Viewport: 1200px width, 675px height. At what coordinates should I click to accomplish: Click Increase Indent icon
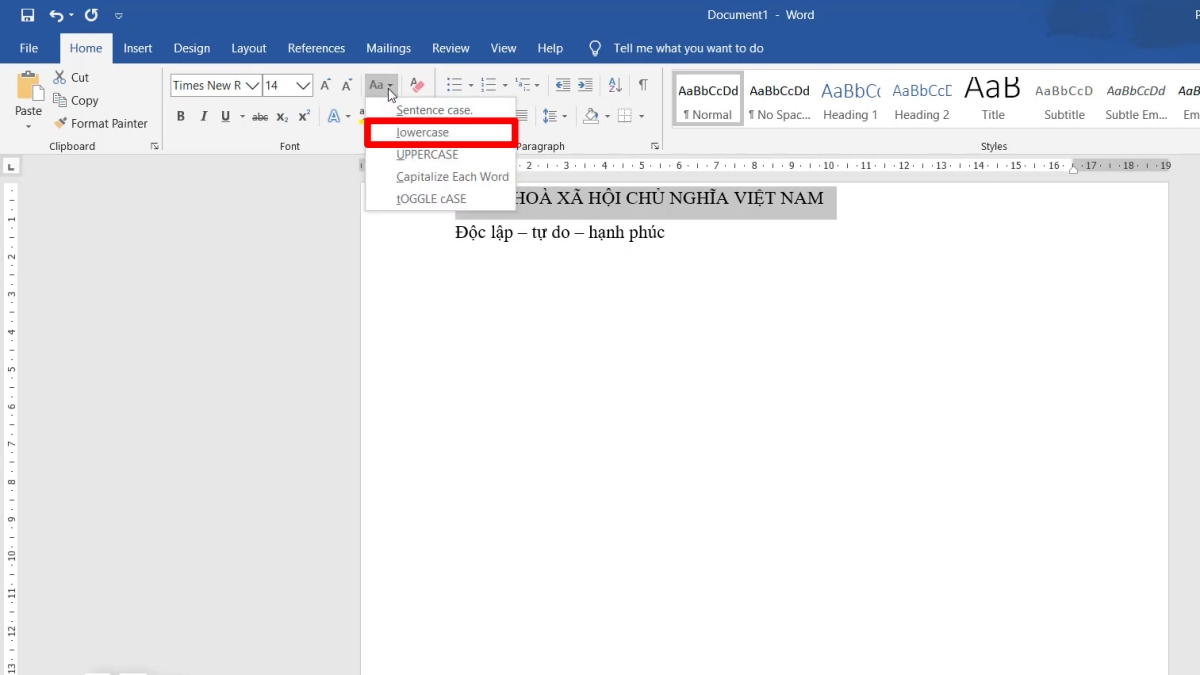point(586,86)
